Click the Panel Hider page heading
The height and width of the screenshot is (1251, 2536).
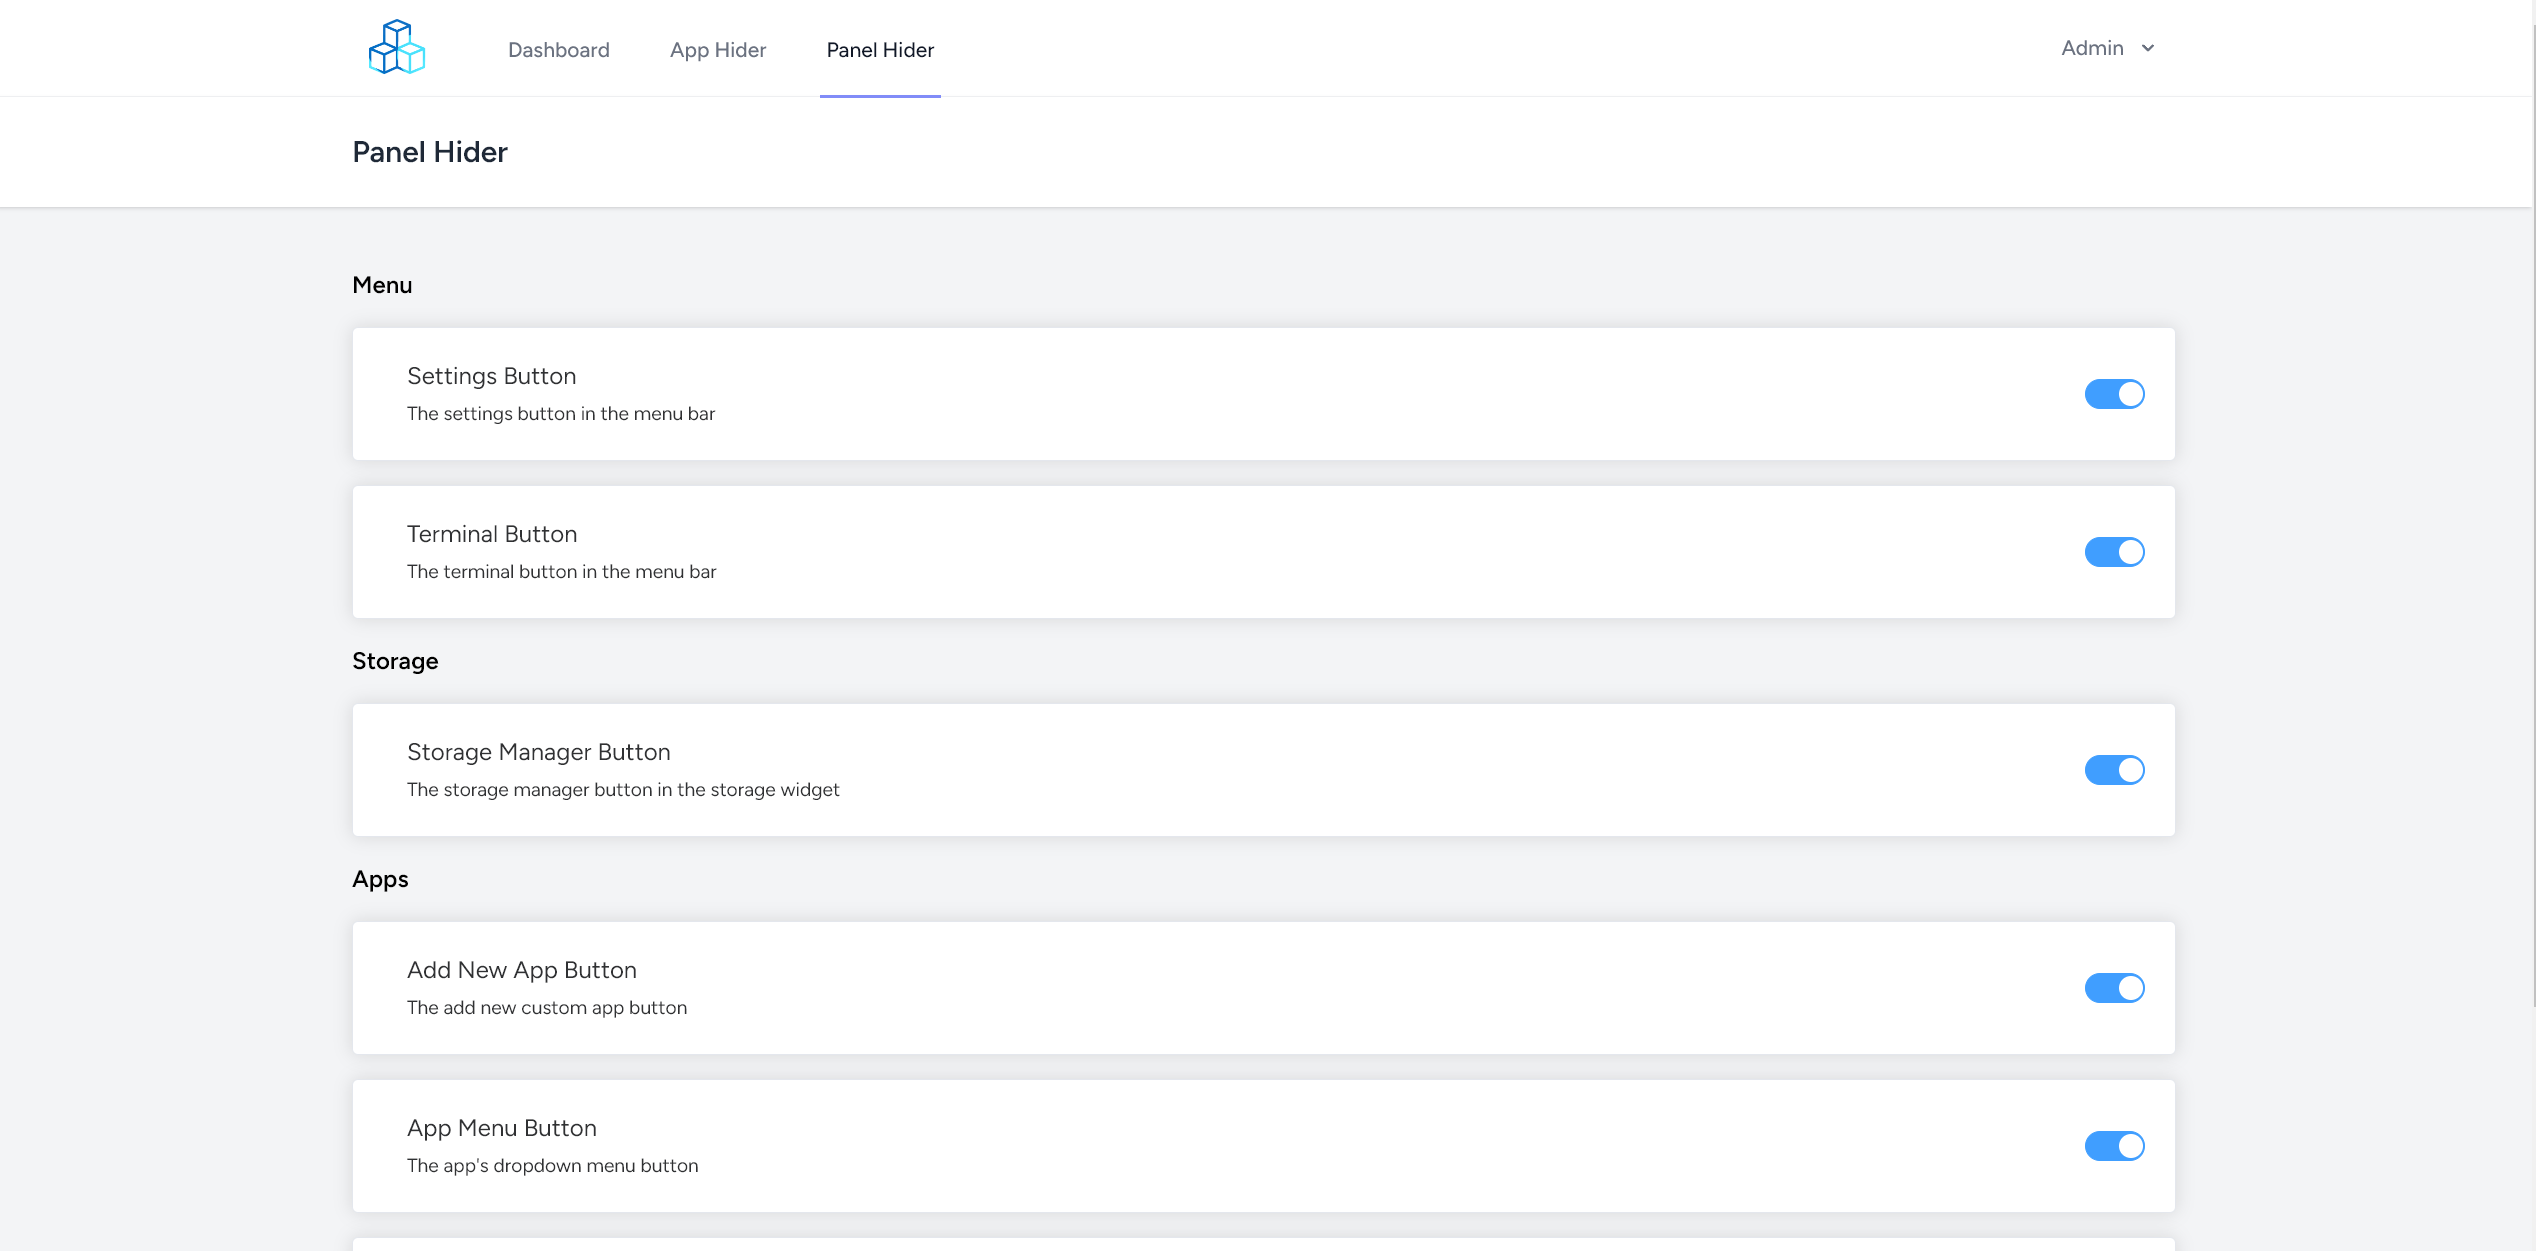coord(430,152)
